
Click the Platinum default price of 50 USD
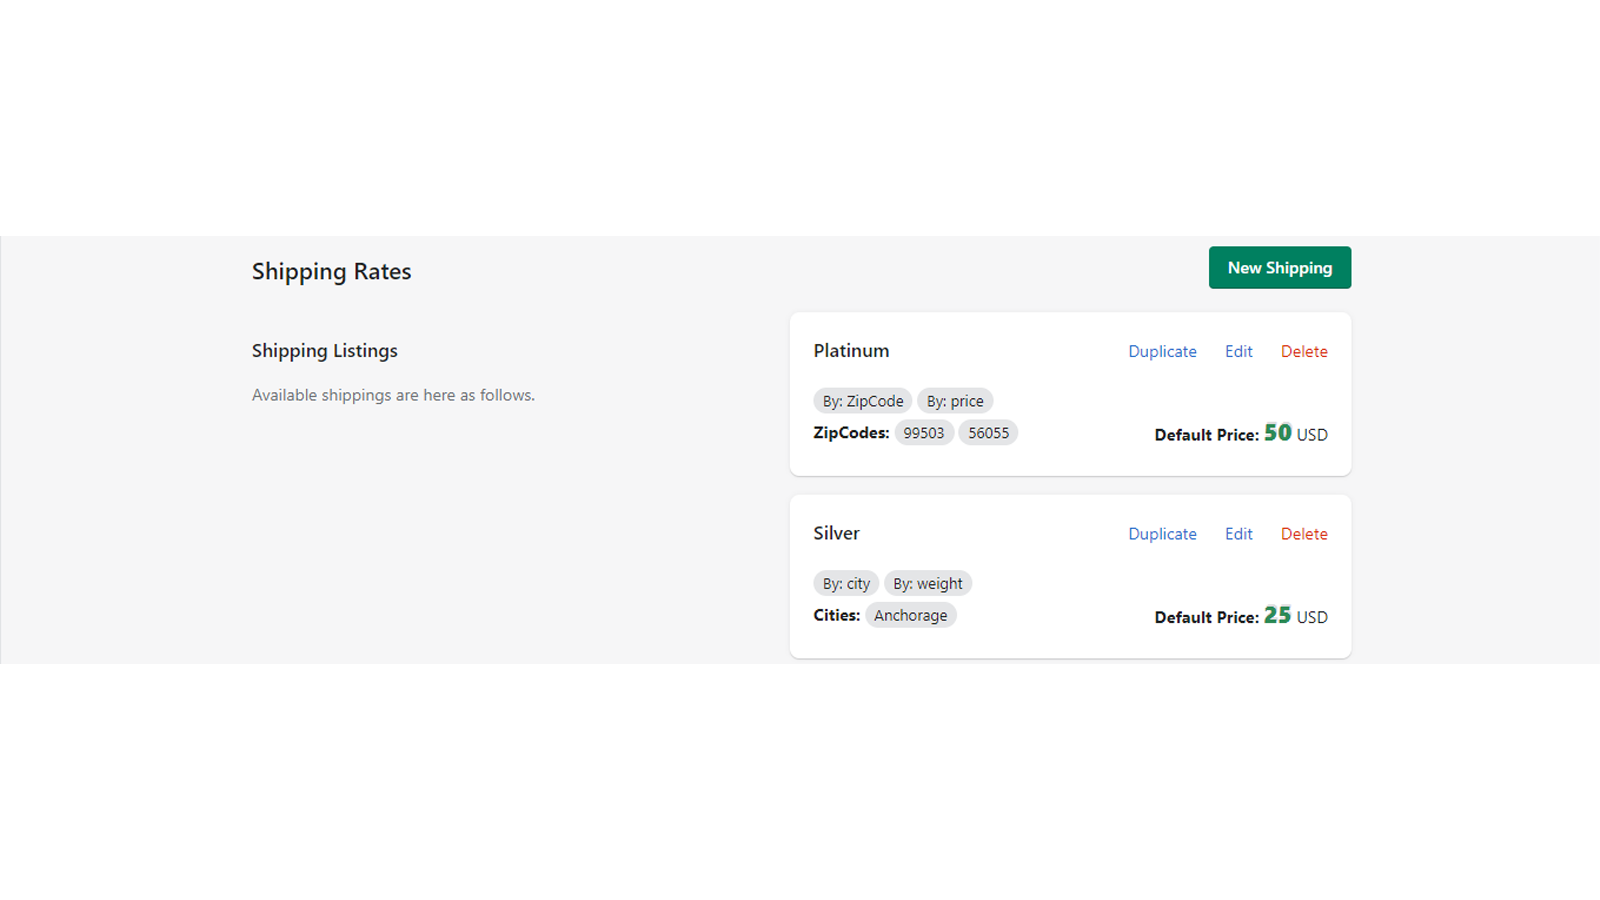(1278, 432)
